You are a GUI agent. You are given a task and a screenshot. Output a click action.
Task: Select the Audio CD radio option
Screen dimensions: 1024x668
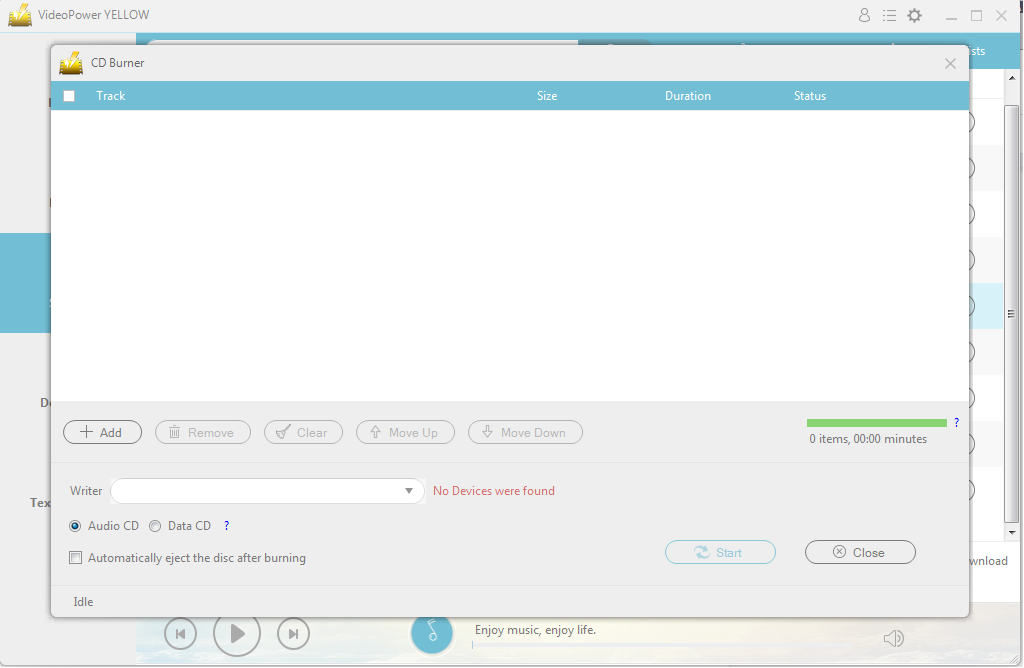coord(76,526)
